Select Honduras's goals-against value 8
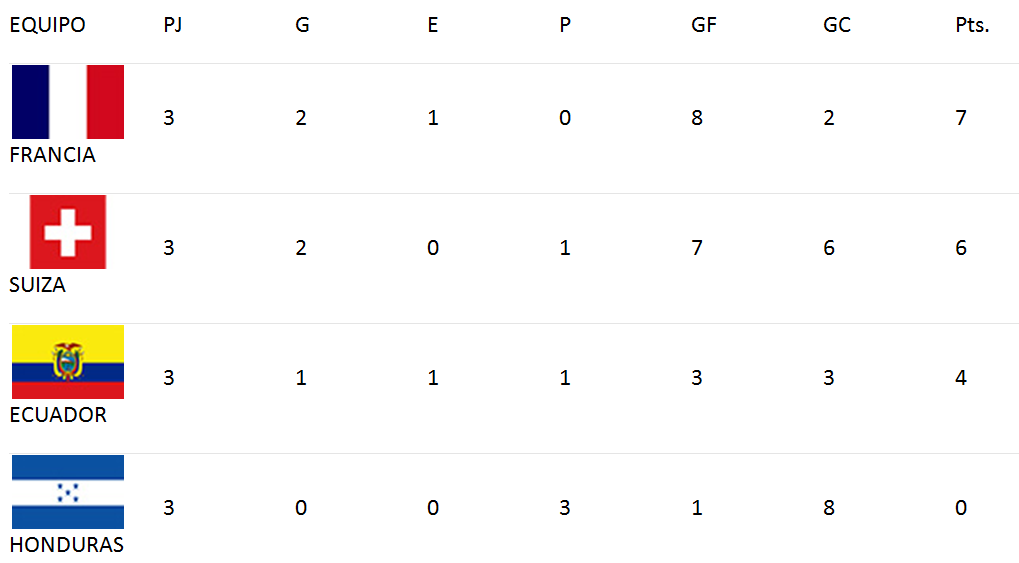The height and width of the screenshot is (563, 1019). coord(829,508)
